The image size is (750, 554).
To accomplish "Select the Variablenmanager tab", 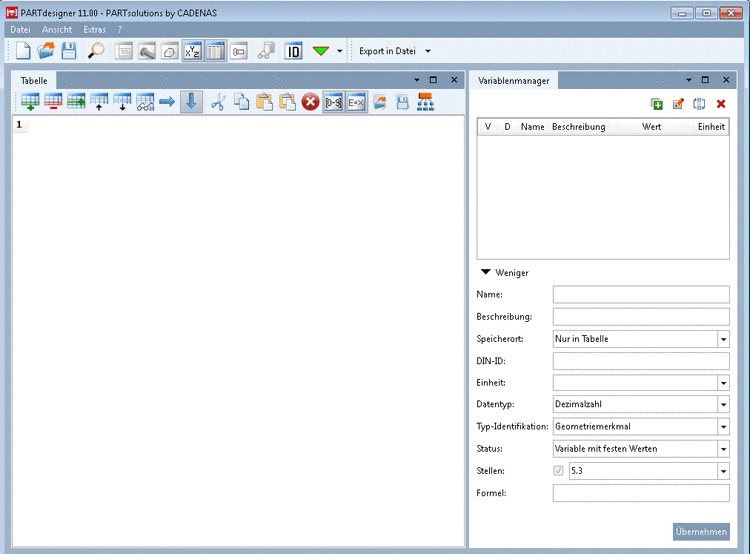I will point(514,80).
